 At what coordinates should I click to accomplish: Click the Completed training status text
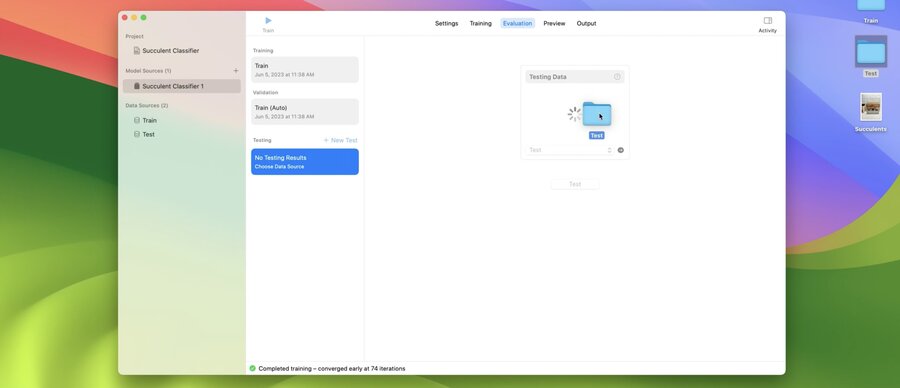[332, 368]
